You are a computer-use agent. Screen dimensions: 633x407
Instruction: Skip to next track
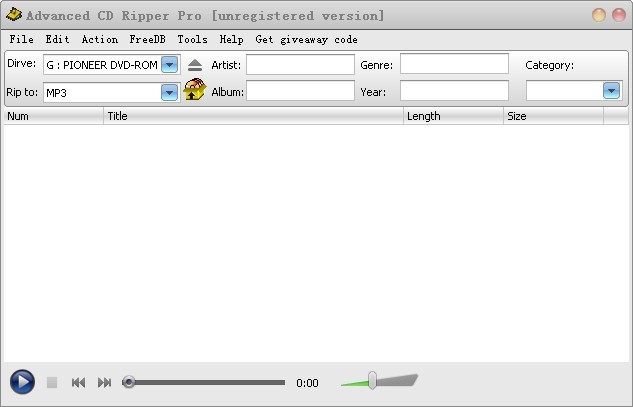(x=104, y=382)
